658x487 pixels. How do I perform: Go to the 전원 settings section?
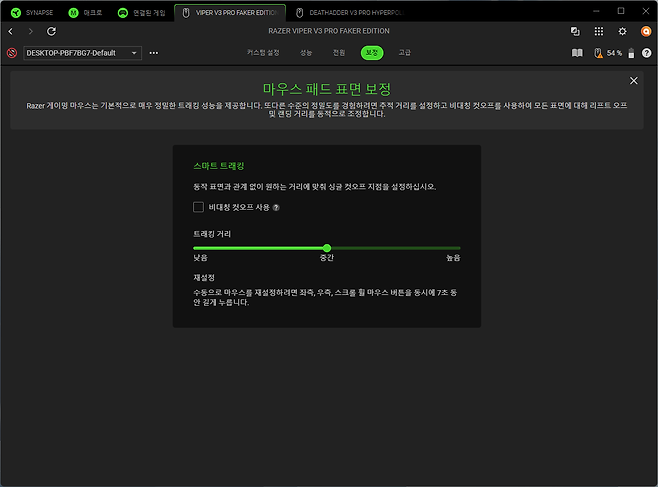coord(338,52)
